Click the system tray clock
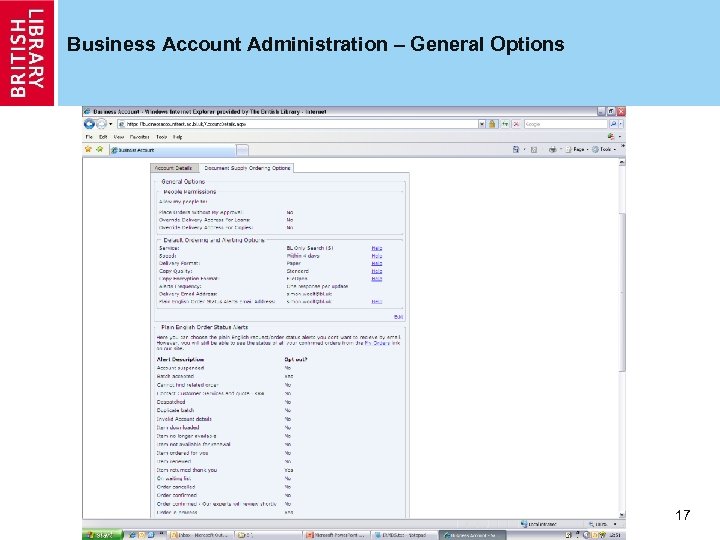The image size is (720, 540). pos(615,535)
